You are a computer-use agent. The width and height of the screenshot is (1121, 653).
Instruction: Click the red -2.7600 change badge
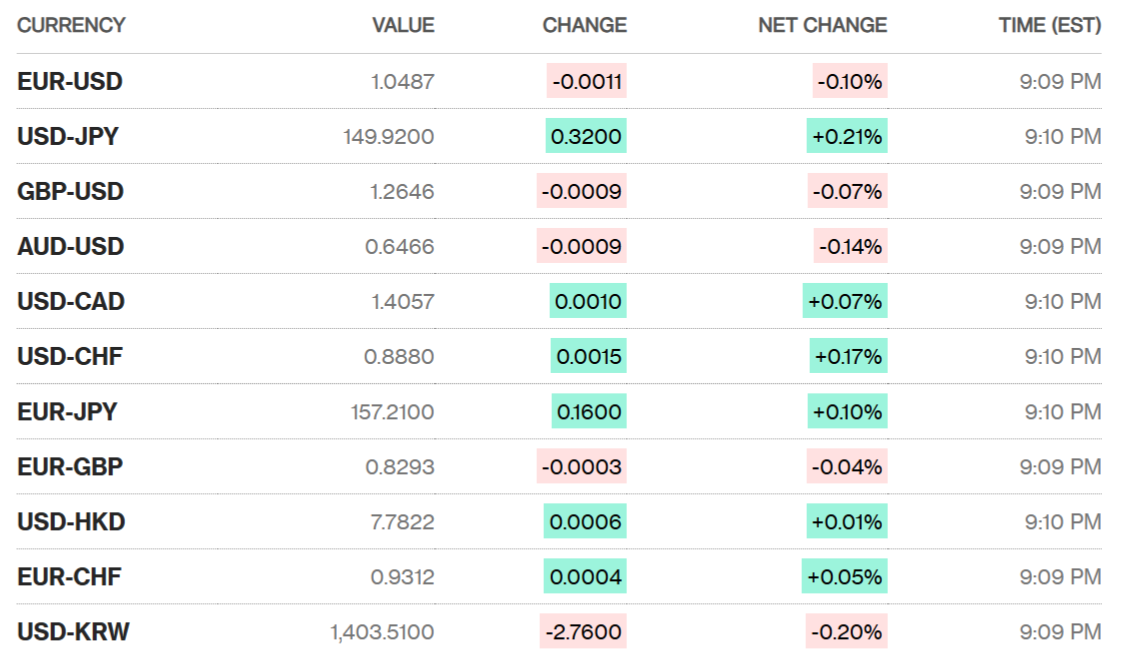pos(583,632)
